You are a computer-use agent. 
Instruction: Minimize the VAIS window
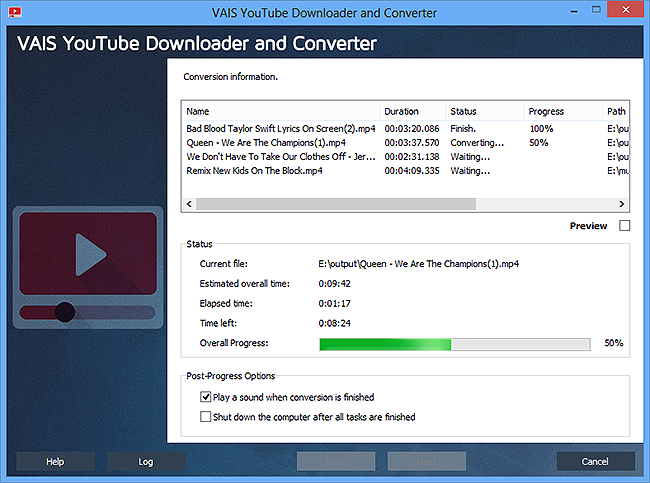(x=574, y=12)
